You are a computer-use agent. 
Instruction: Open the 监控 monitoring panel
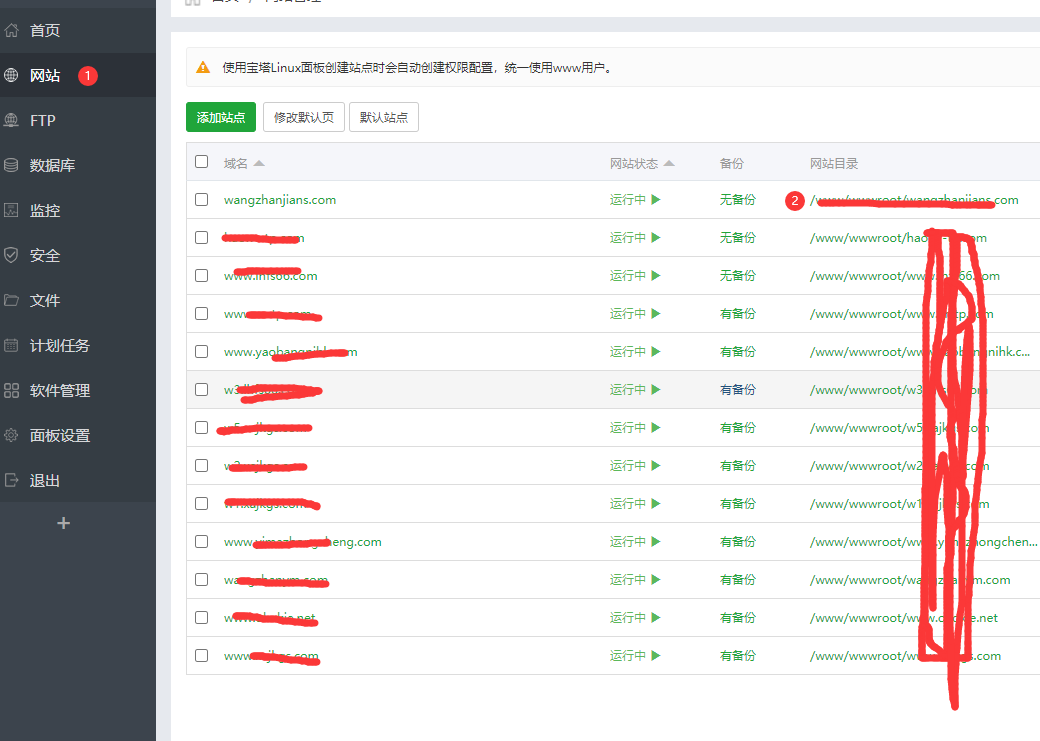coord(44,210)
